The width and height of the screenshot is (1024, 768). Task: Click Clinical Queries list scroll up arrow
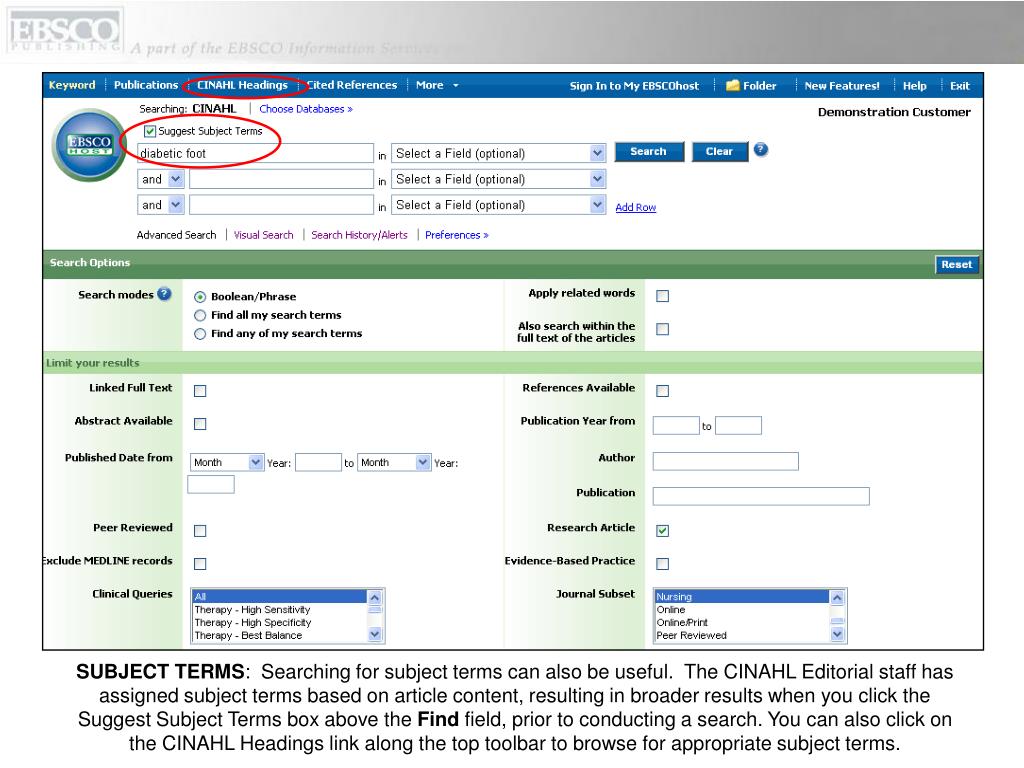pos(375,598)
